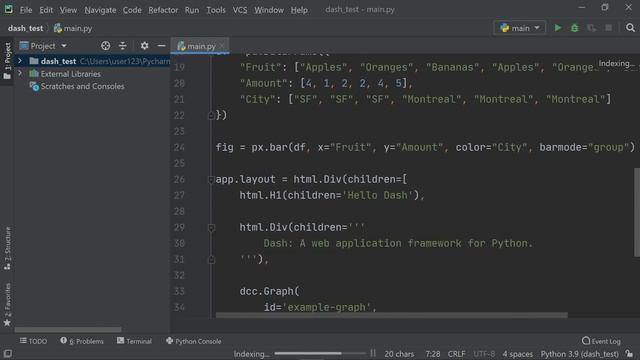Click Python 3.9 (dash_test) interpreter
Image resolution: width=640 pixels, height=360 pixels.
(x=579, y=354)
